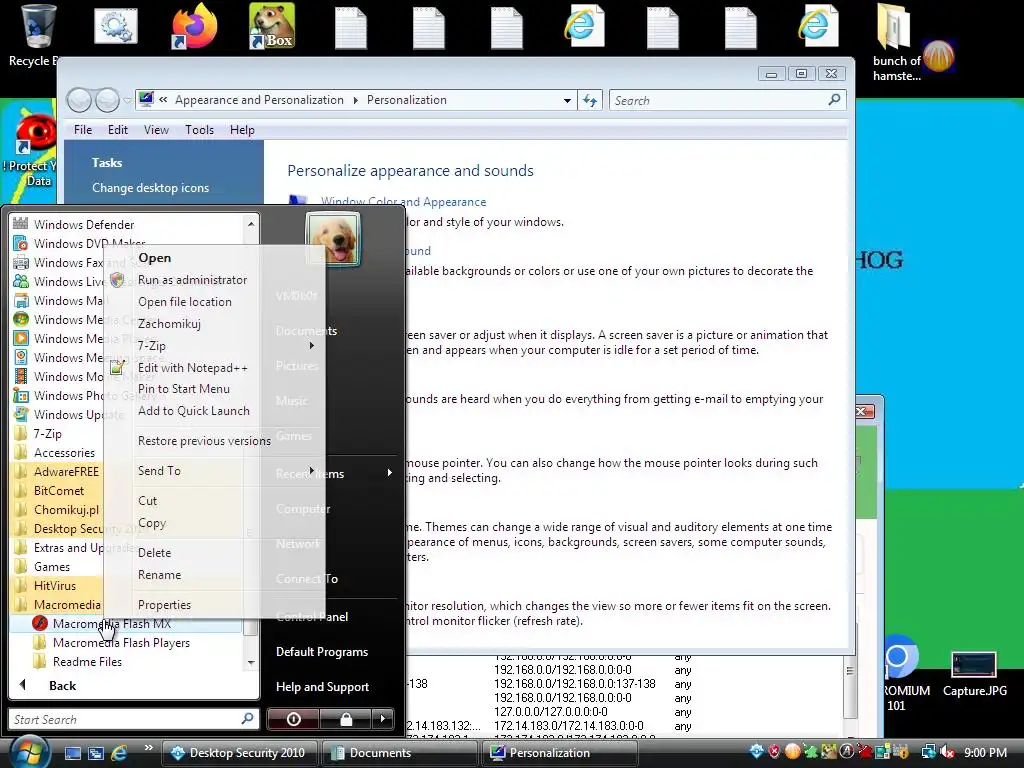Viewport: 1024px width, 768px height.
Task: Click the Switch between windows icon
Action: [96, 753]
